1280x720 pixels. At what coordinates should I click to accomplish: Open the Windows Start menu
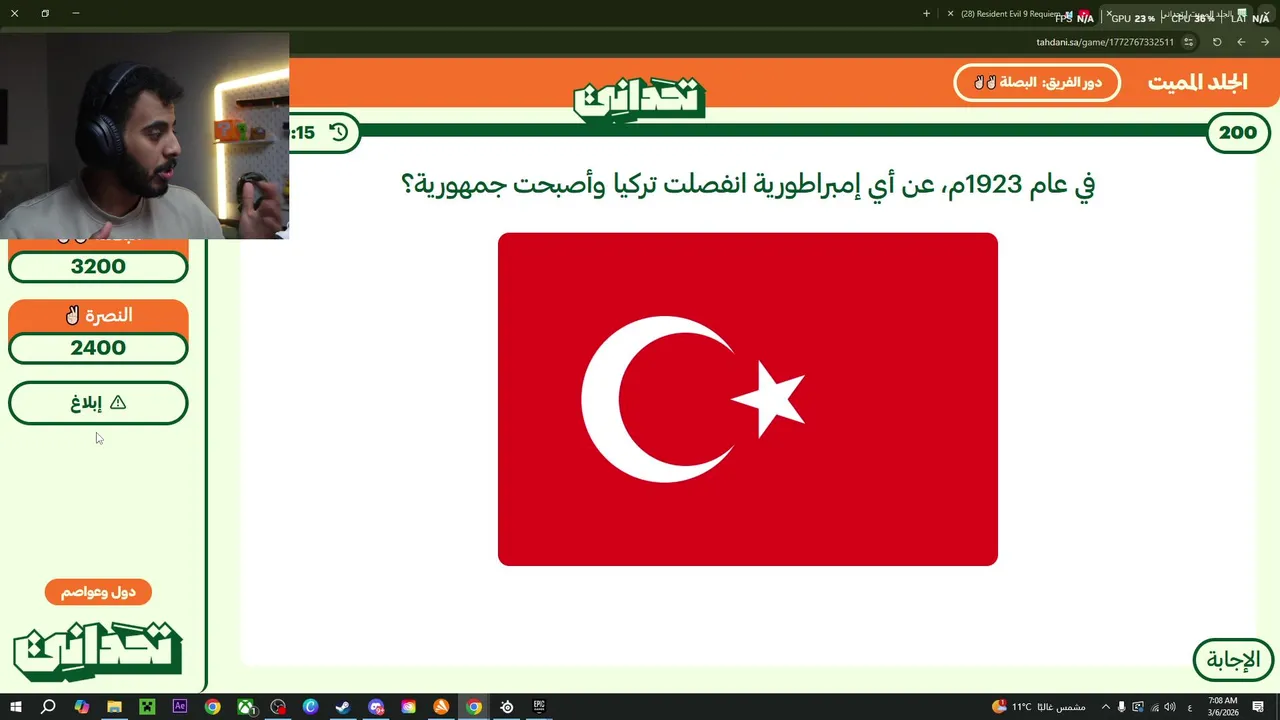point(15,707)
